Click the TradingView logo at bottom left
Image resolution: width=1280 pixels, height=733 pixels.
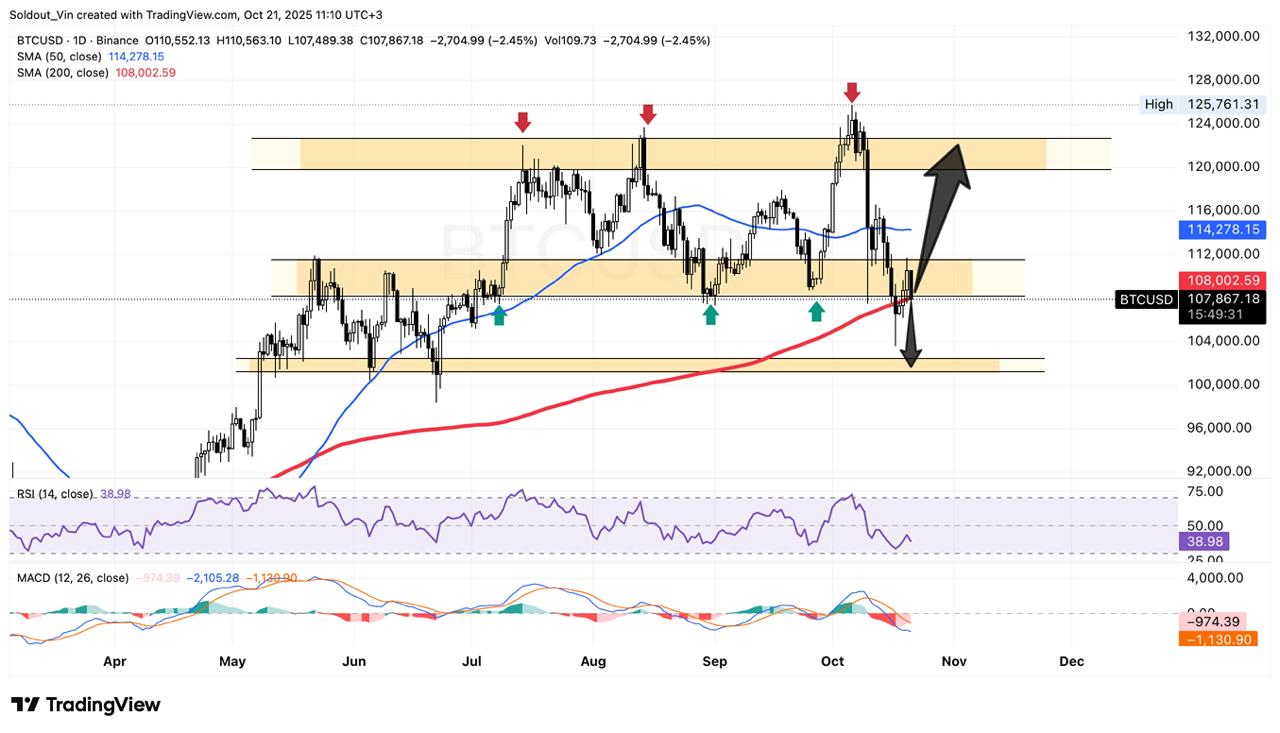pos(85,704)
